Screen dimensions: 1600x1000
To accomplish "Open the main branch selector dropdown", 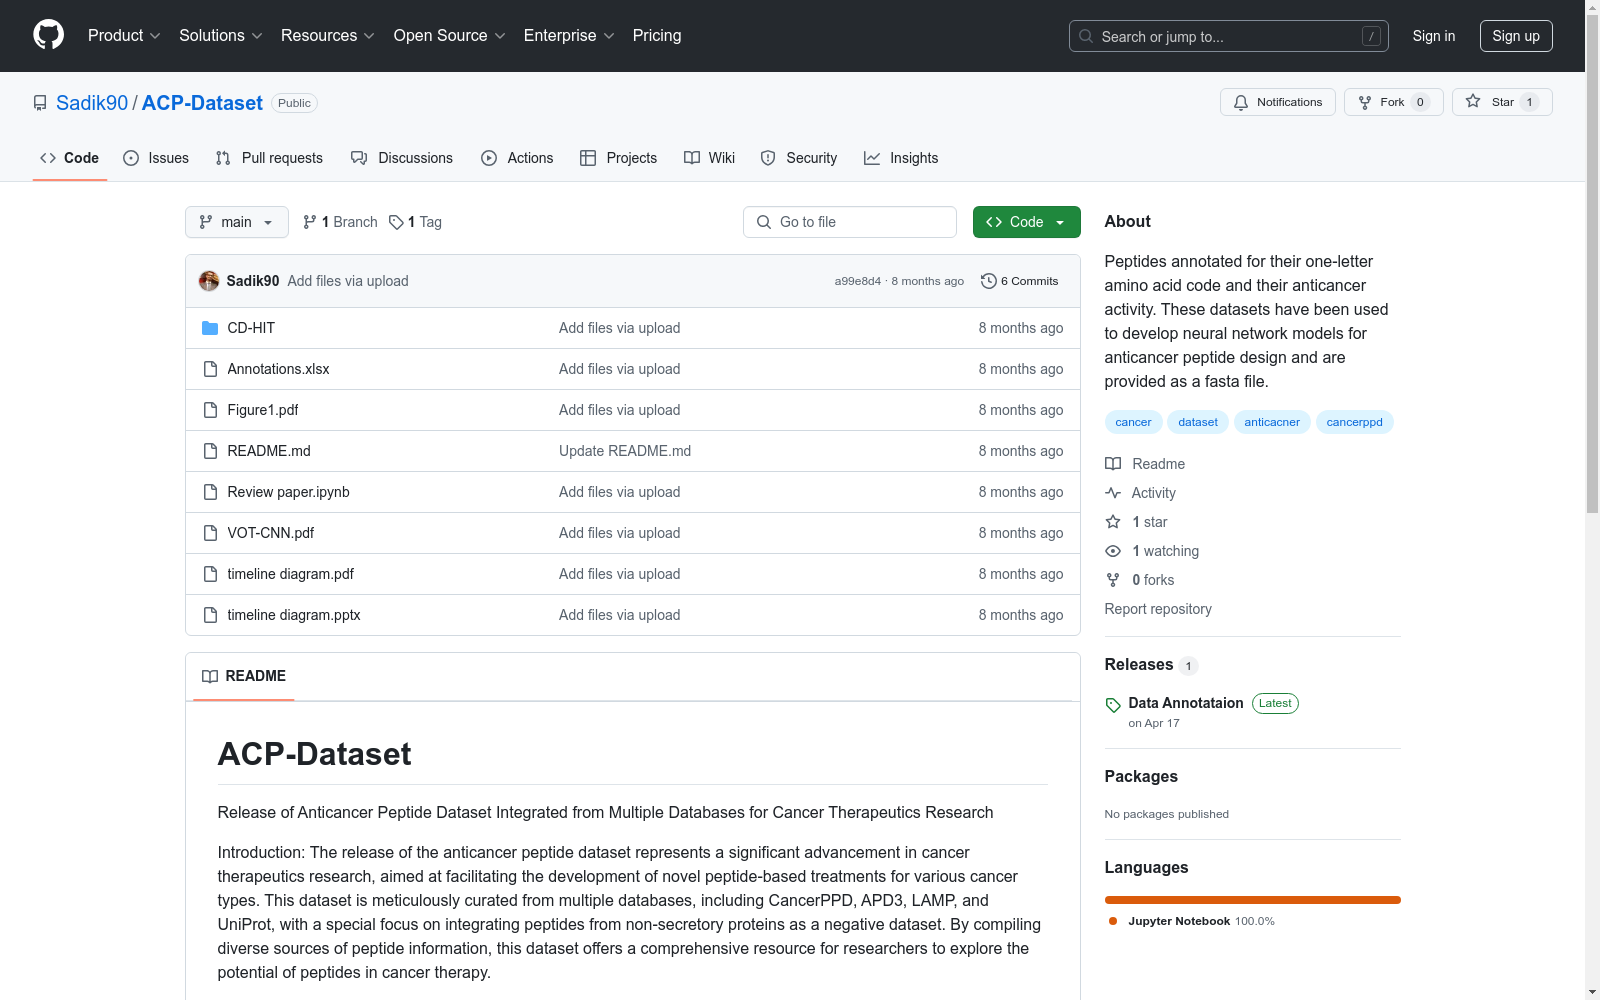I will pos(237,222).
